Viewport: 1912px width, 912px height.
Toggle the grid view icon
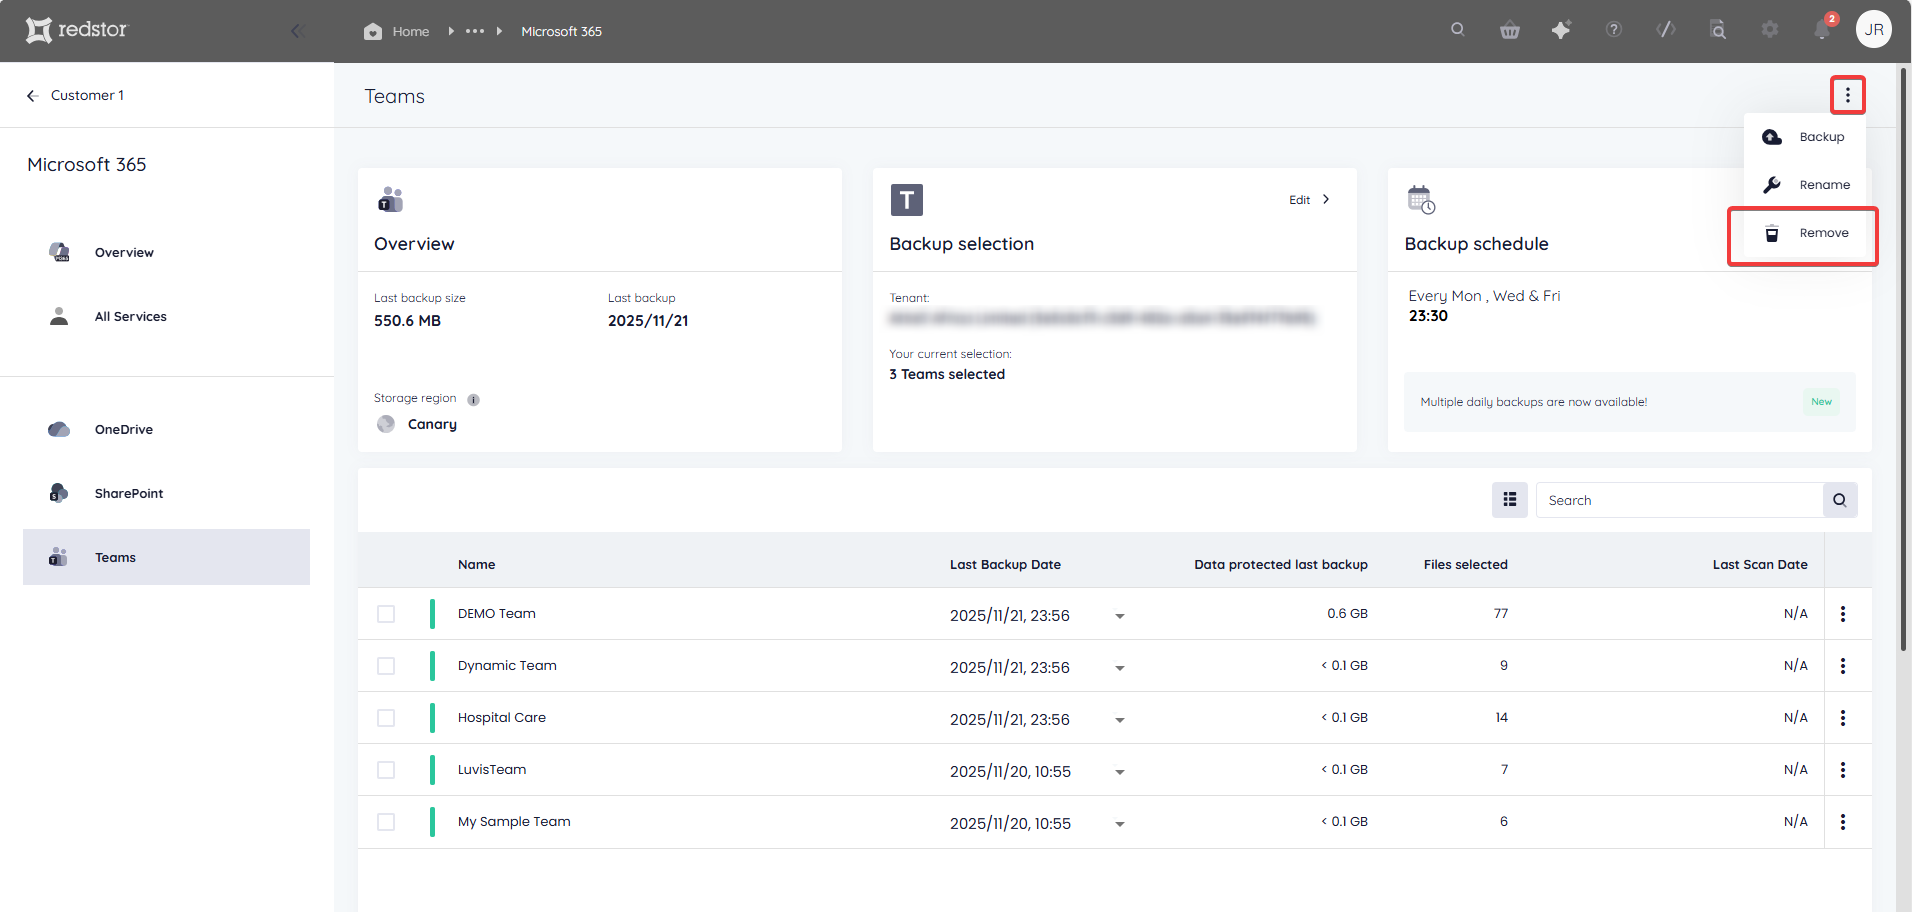1510,500
